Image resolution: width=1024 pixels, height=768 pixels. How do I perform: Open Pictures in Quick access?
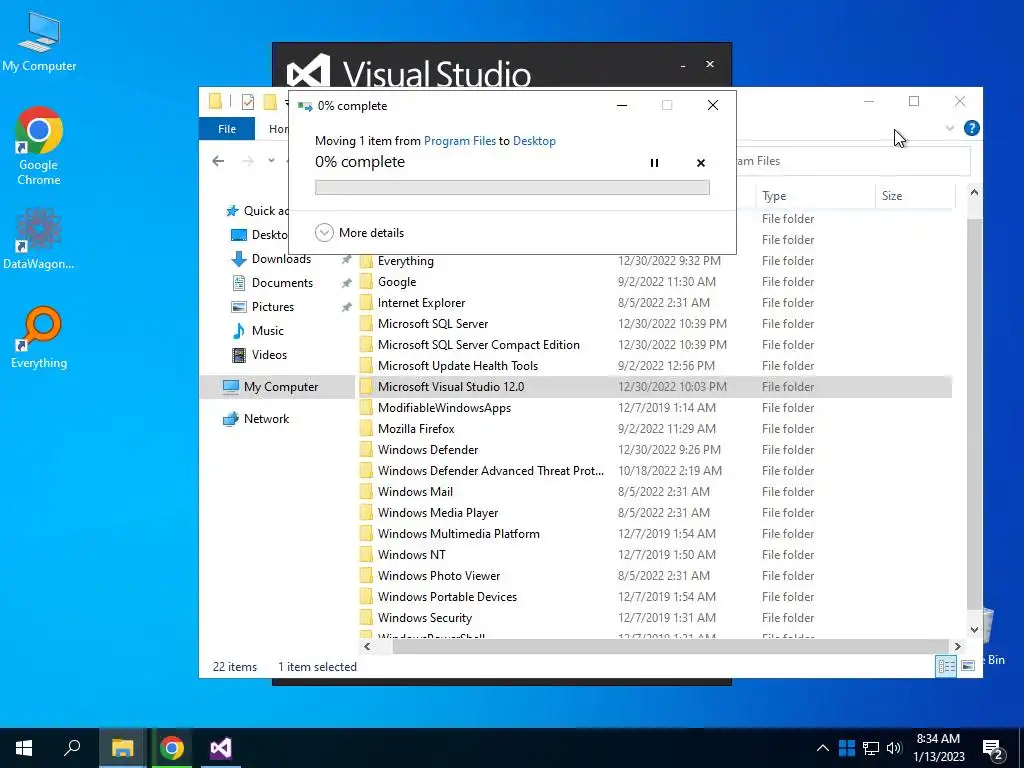click(264, 307)
